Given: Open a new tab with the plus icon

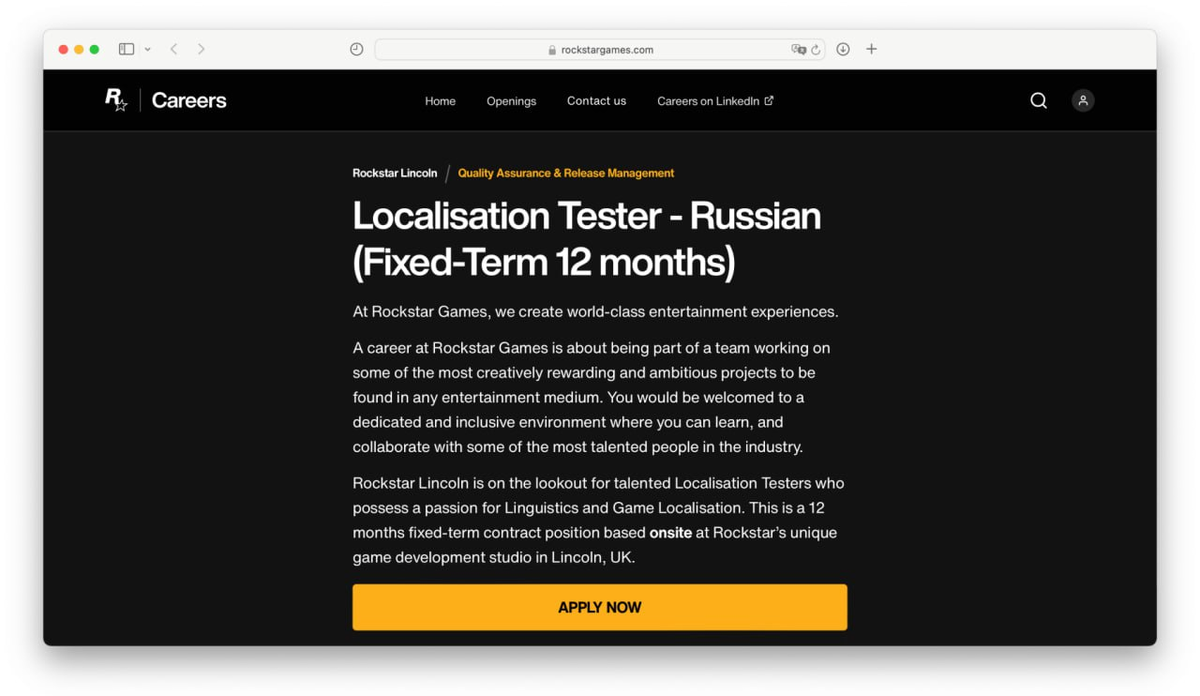Looking at the screenshot, I should (871, 49).
